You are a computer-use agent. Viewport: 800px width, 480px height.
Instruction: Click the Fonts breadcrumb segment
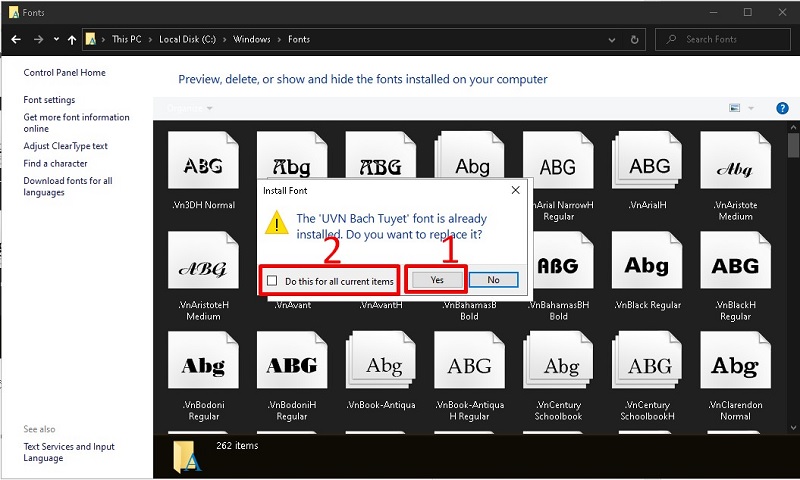(x=299, y=39)
